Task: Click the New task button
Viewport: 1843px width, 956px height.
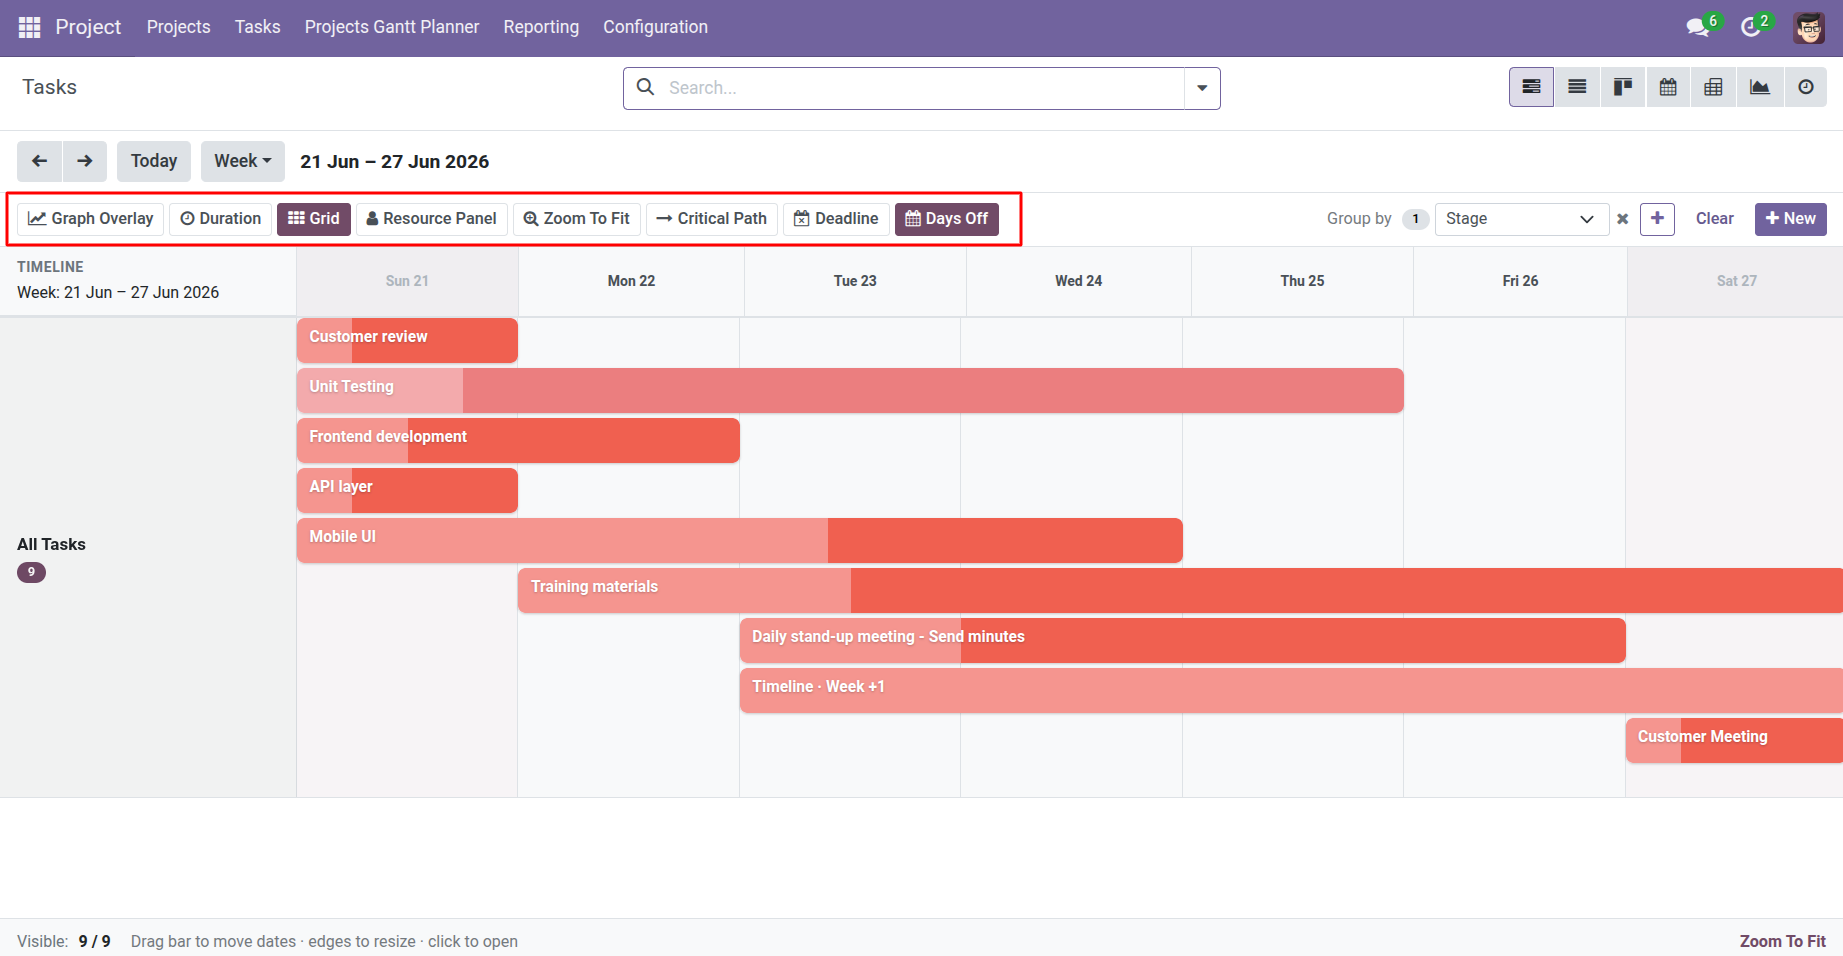Action: click(1790, 219)
